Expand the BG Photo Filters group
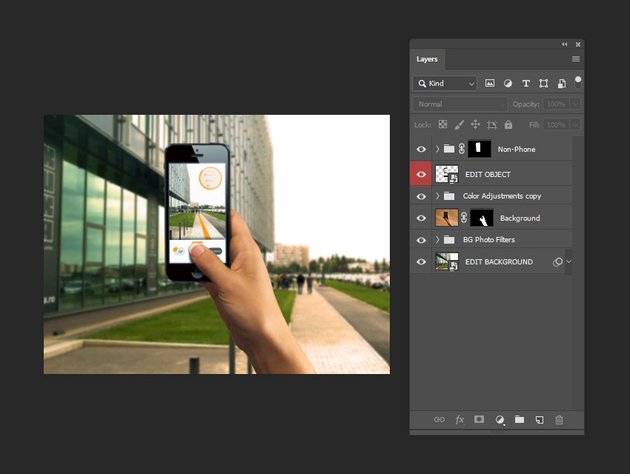Screen dimensions: 630x474 [x=438, y=239]
